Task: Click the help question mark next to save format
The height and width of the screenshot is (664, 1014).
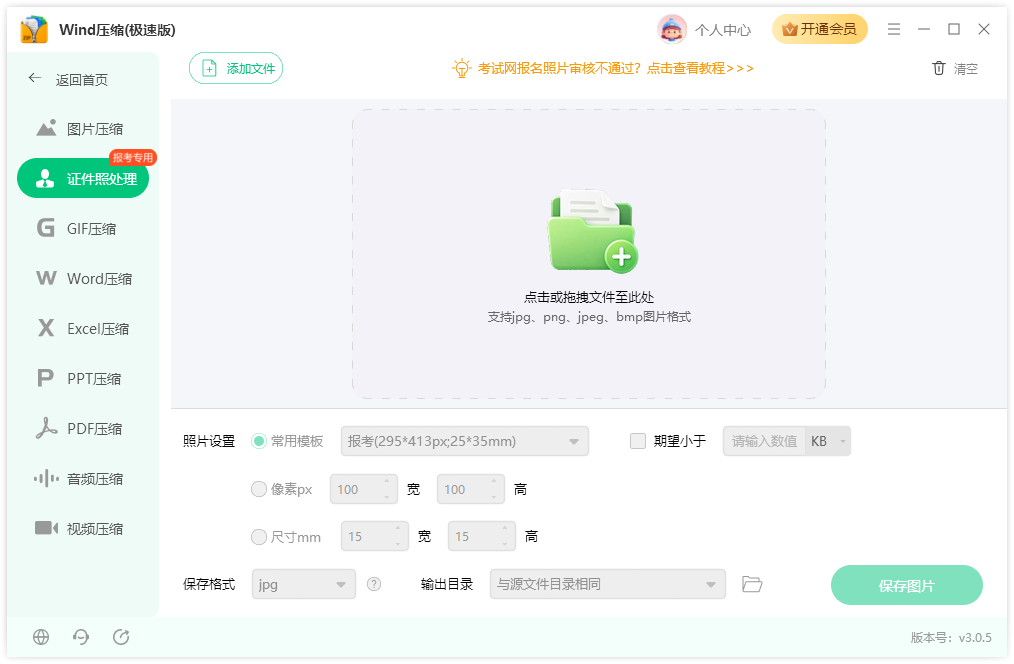Action: pyautogui.click(x=374, y=584)
